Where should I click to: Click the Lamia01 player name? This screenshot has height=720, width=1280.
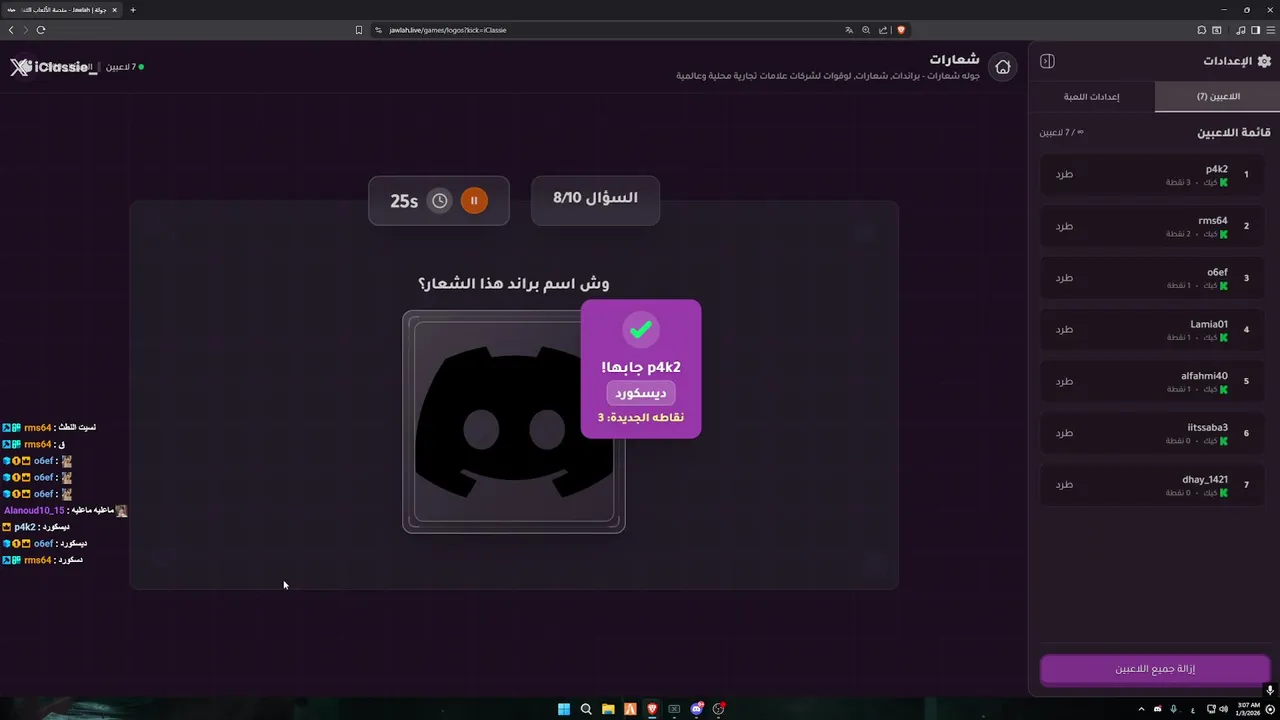coord(1209,324)
